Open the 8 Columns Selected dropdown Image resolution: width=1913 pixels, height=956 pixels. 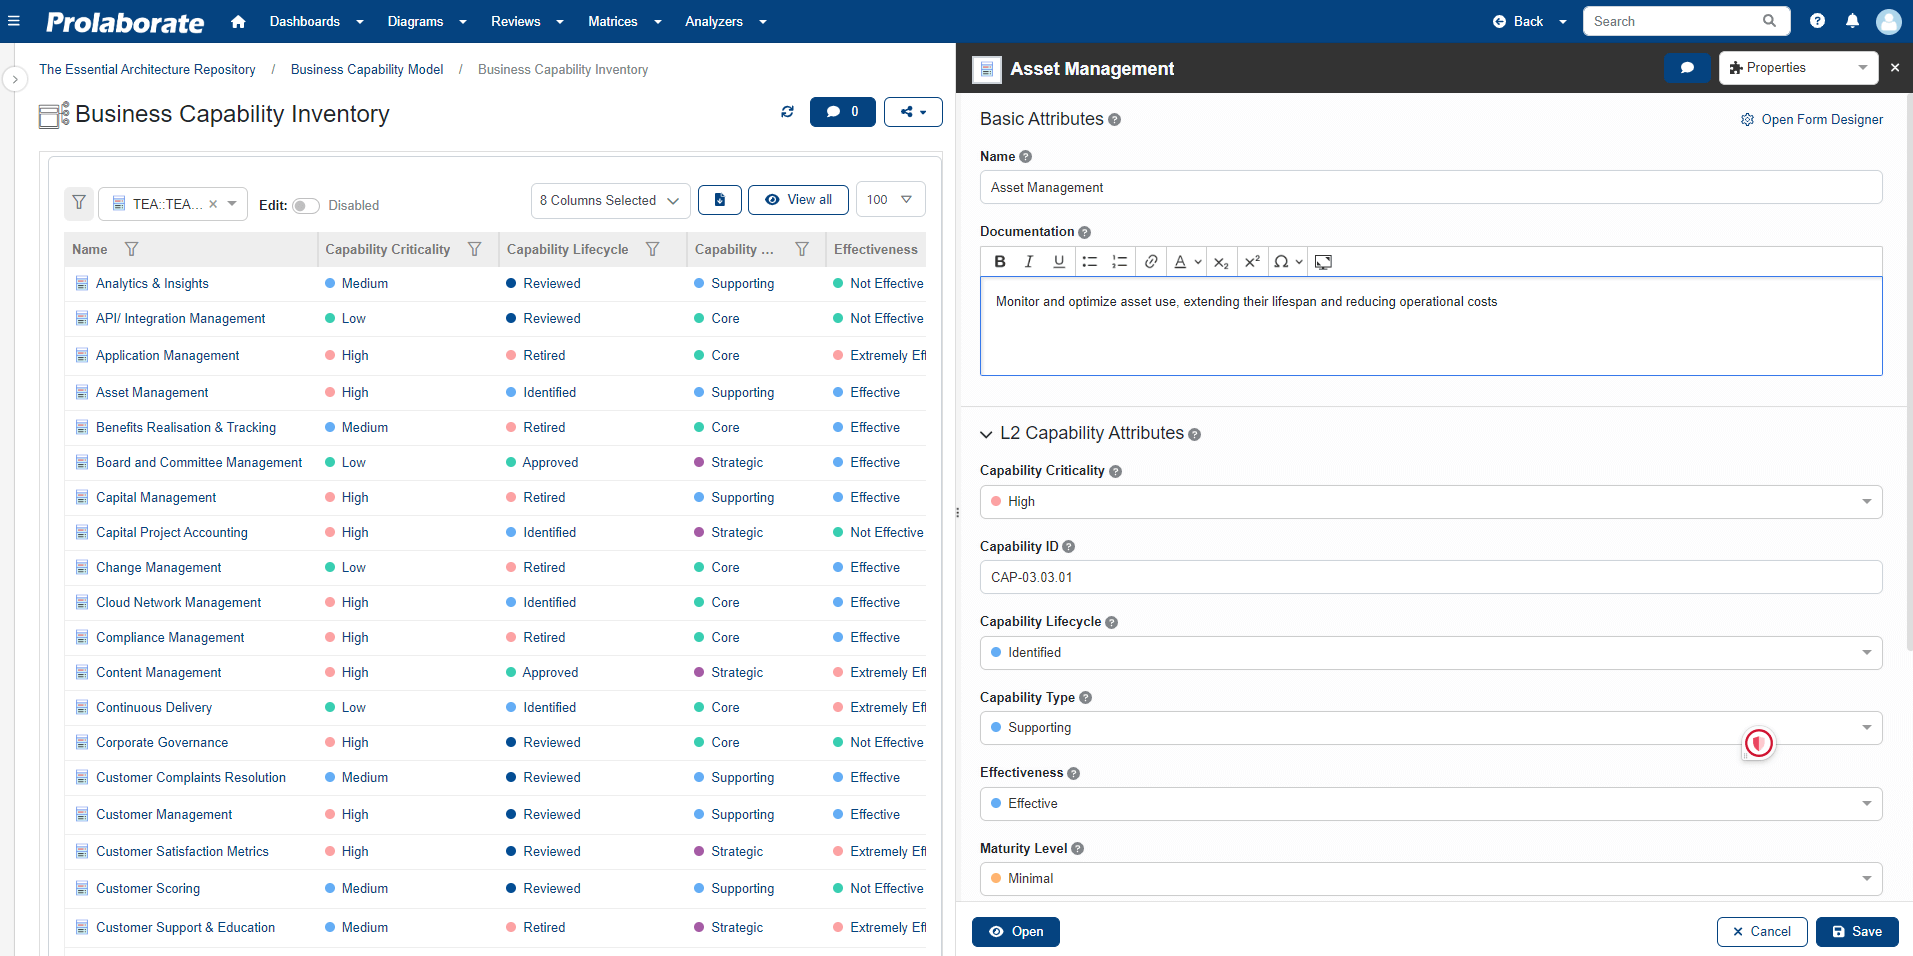[x=610, y=200]
